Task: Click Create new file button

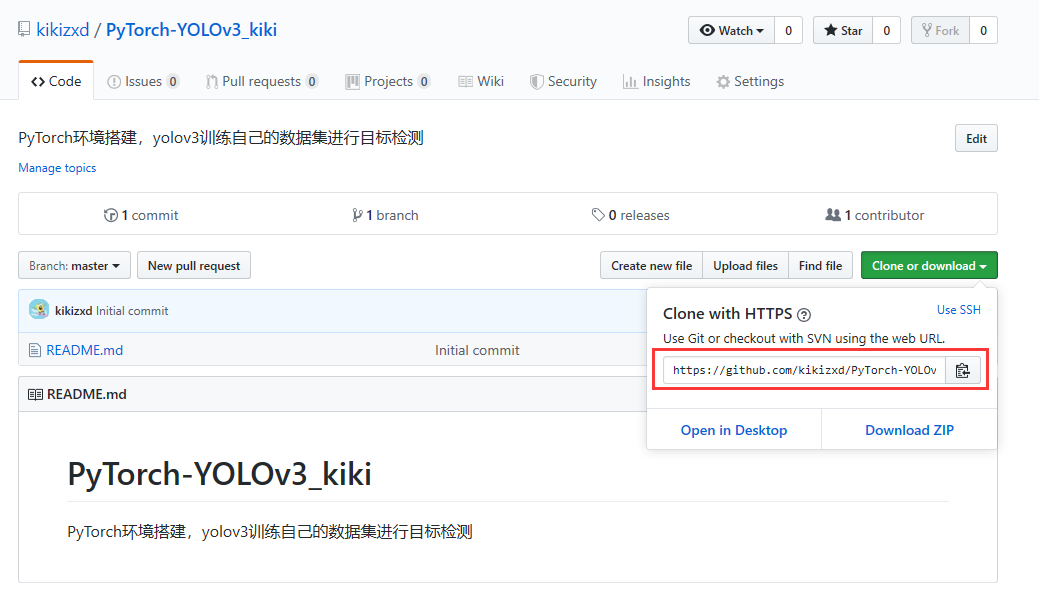Action: [651, 265]
